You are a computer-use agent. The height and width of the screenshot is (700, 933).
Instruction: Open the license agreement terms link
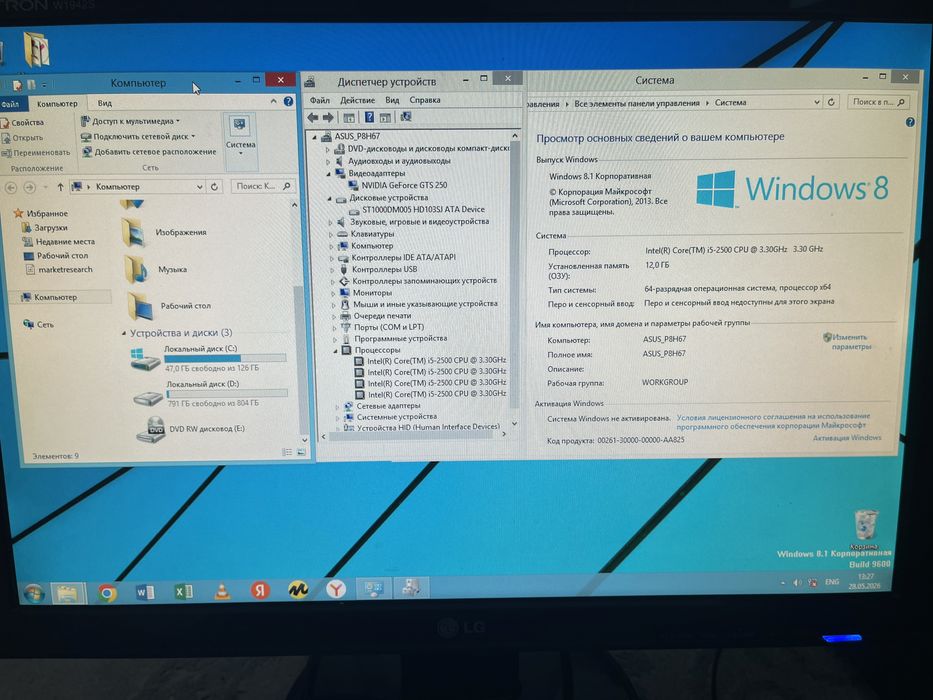[x=772, y=421]
